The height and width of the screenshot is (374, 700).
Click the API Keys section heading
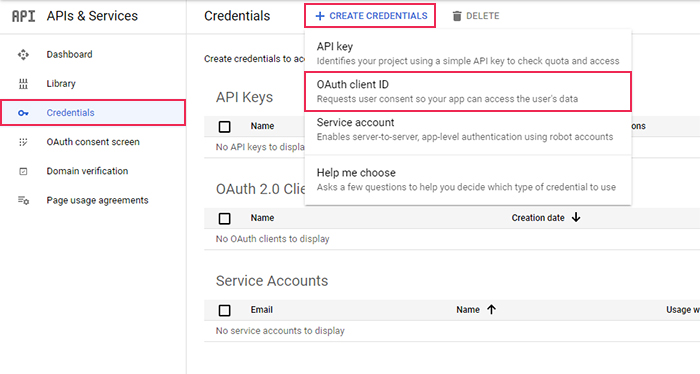[244, 97]
